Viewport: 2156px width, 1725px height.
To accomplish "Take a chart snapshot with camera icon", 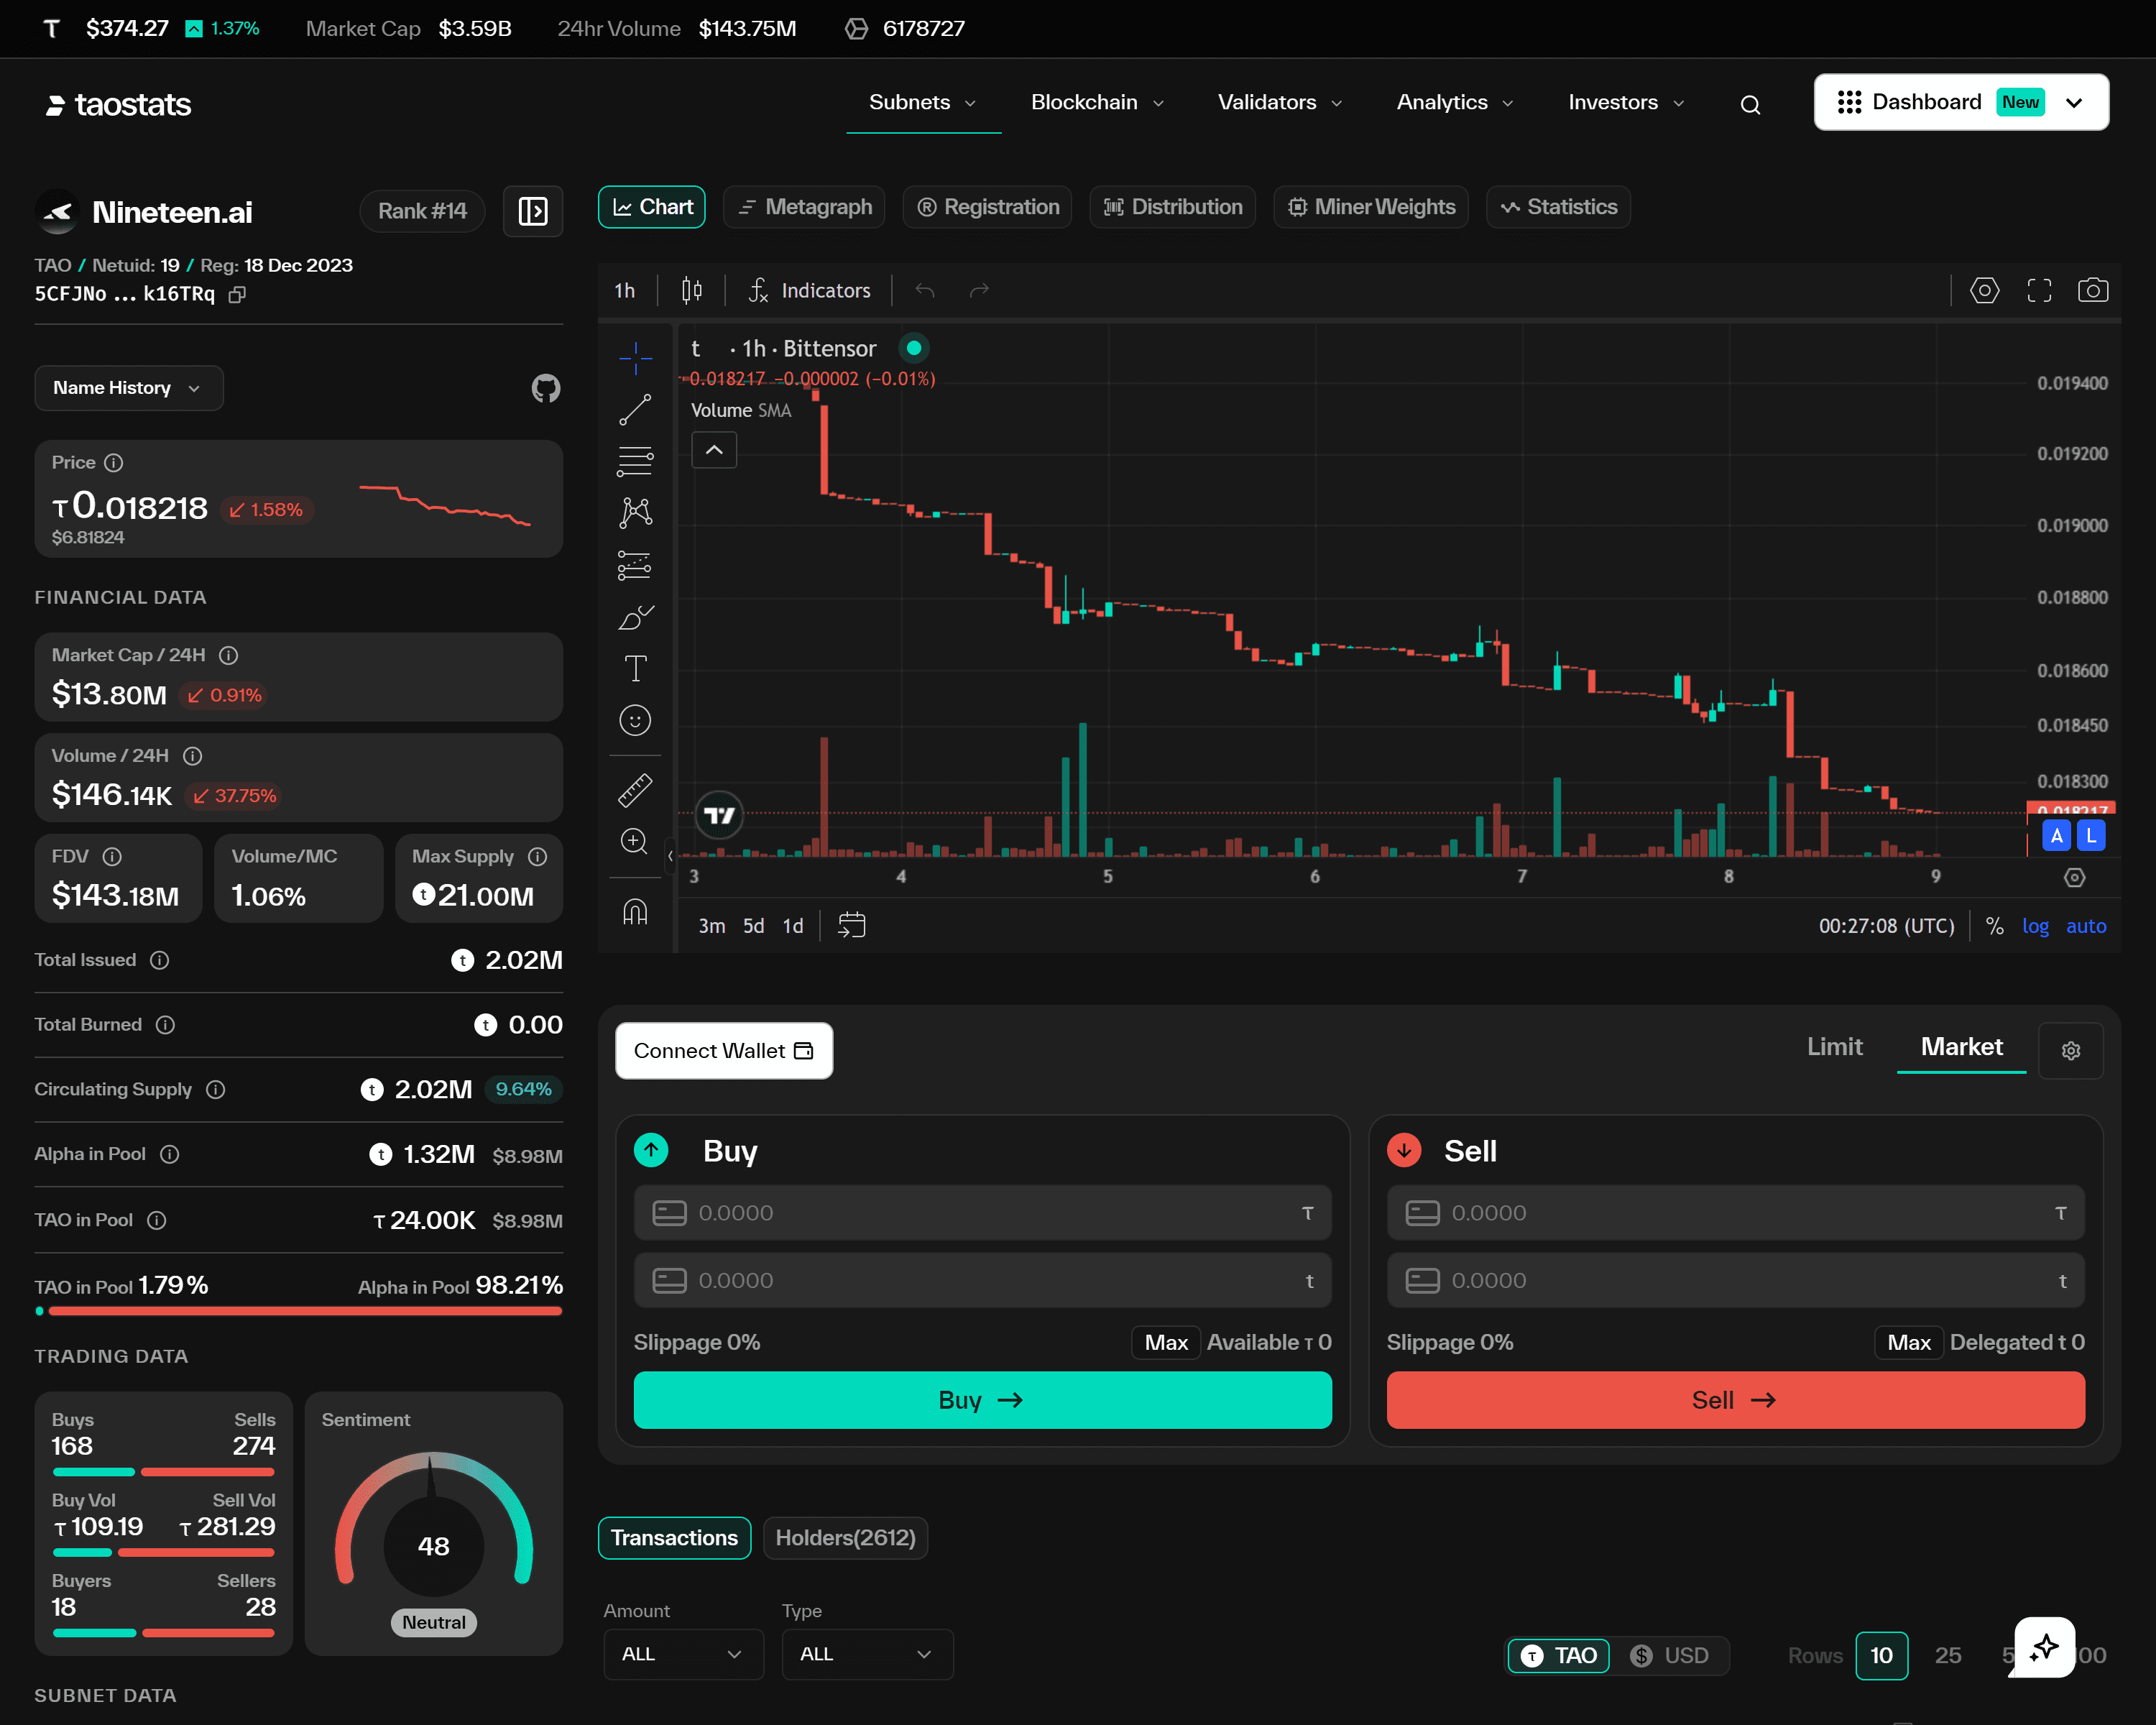I will (2092, 290).
